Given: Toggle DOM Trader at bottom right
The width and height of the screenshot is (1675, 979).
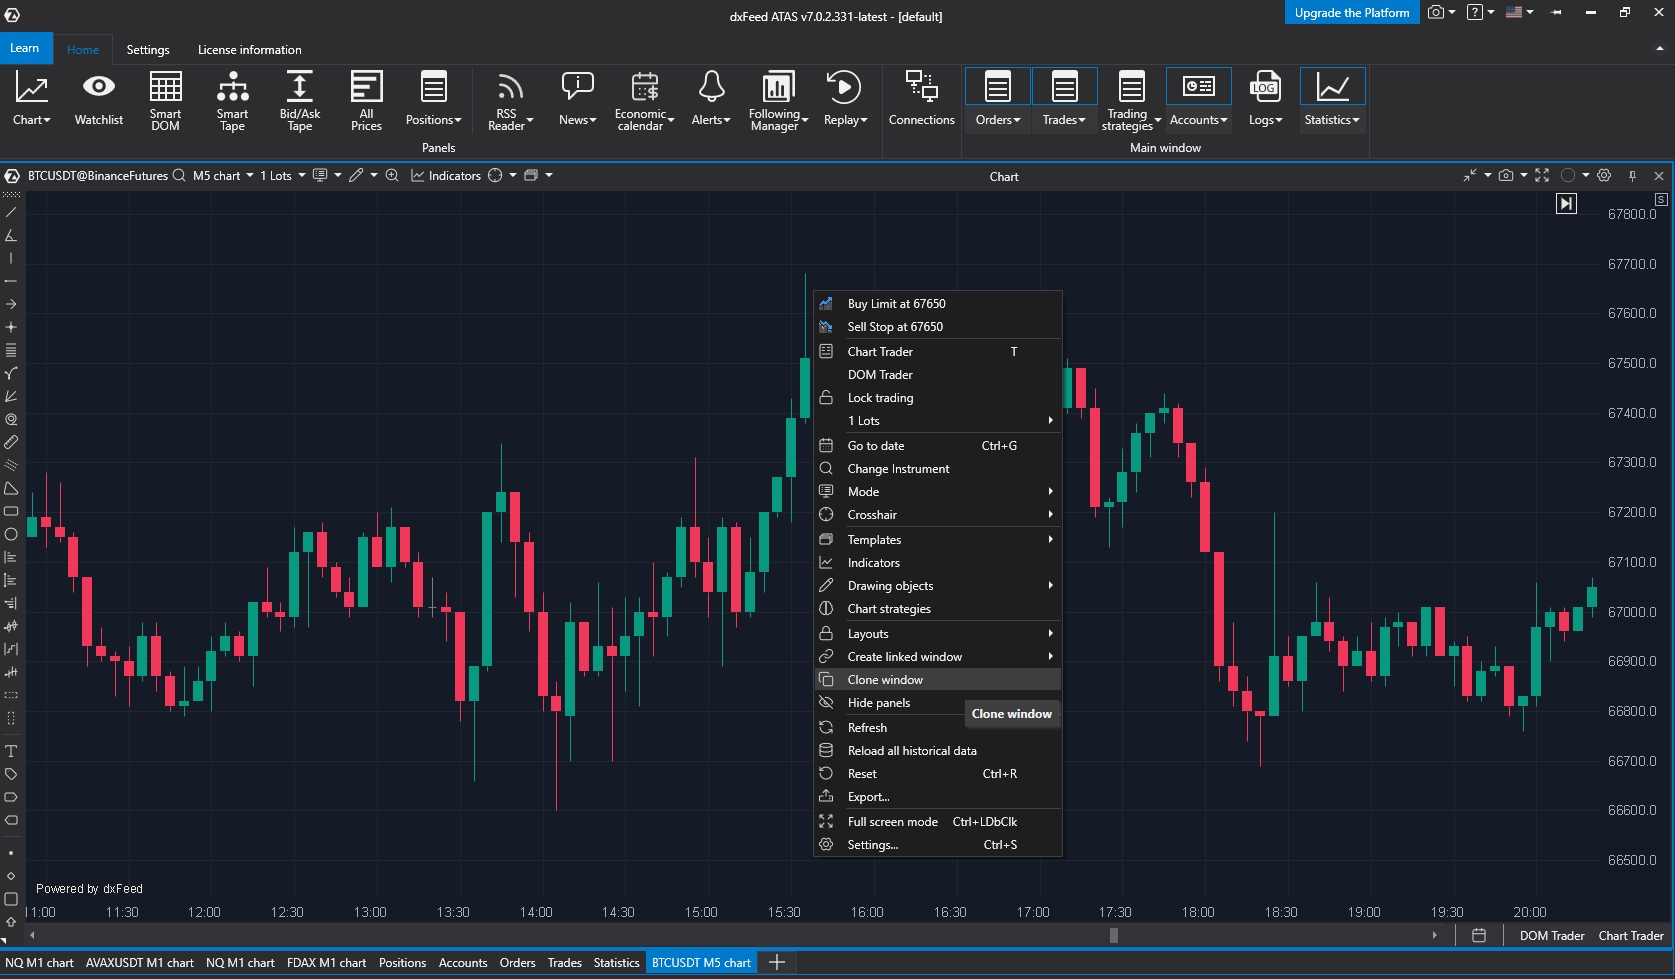Looking at the screenshot, I should click(x=1551, y=936).
